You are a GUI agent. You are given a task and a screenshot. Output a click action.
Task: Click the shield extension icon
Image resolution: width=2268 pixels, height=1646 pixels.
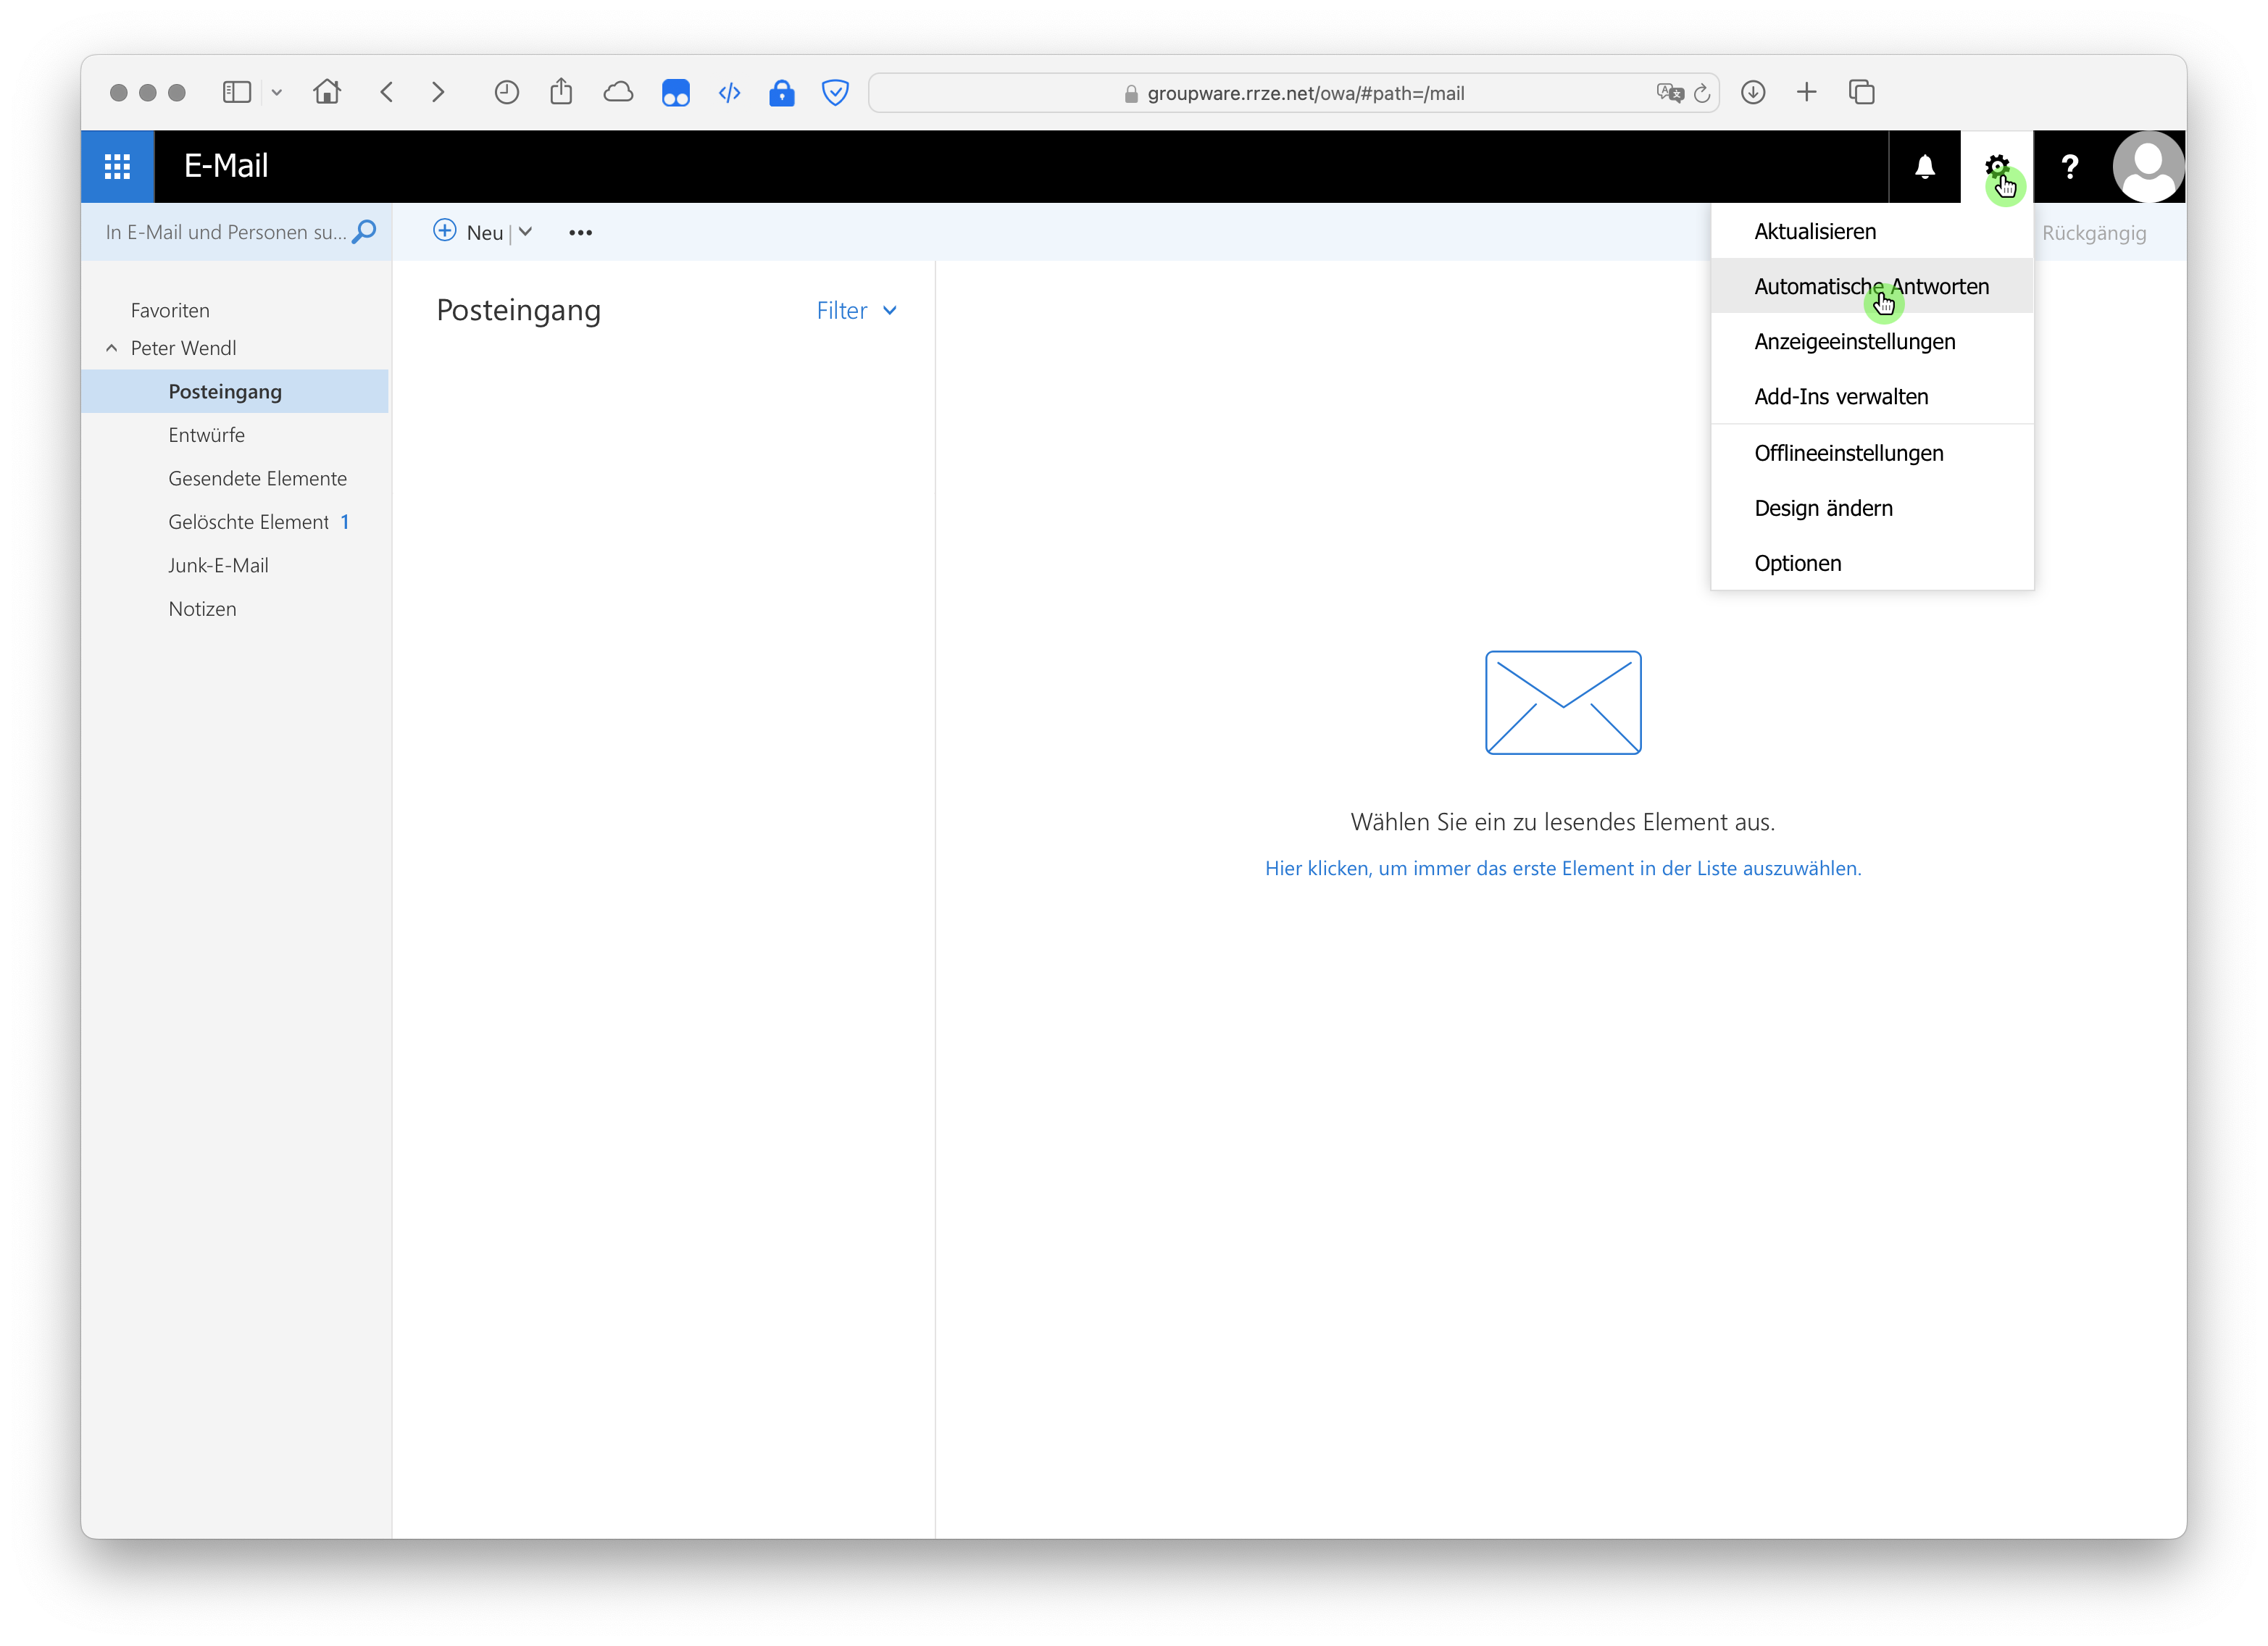click(835, 93)
